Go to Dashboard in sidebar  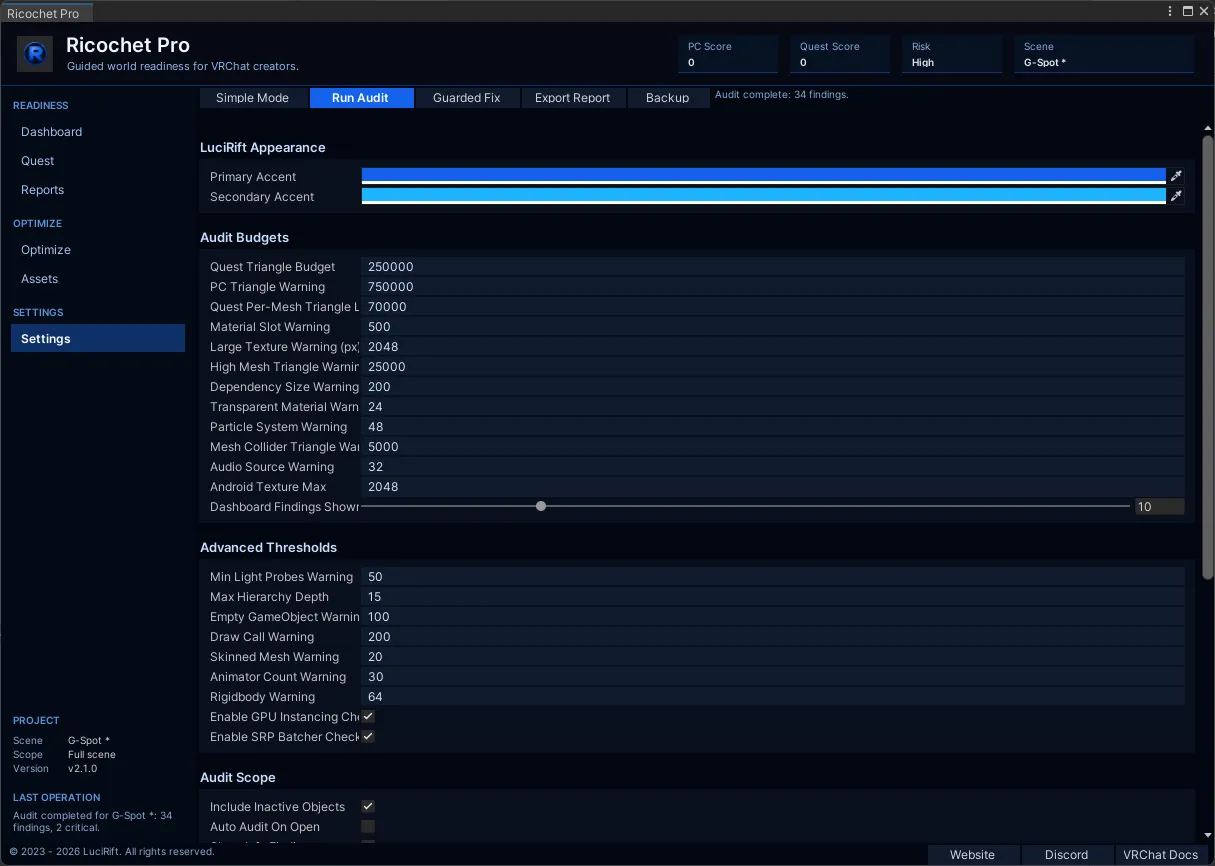(x=97, y=132)
